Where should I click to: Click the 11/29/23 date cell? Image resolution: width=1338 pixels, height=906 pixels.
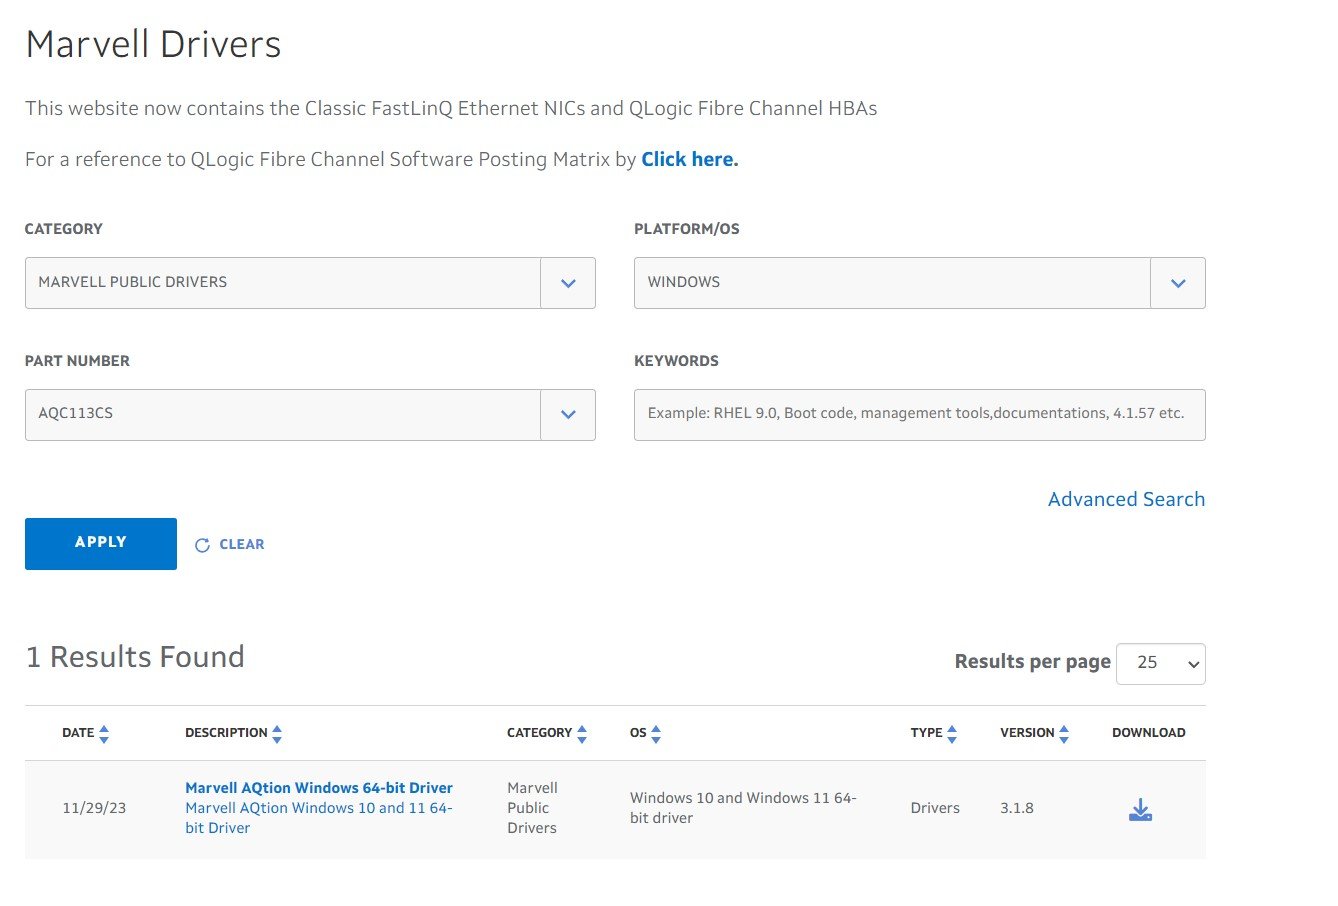pyautogui.click(x=94, y=808)
